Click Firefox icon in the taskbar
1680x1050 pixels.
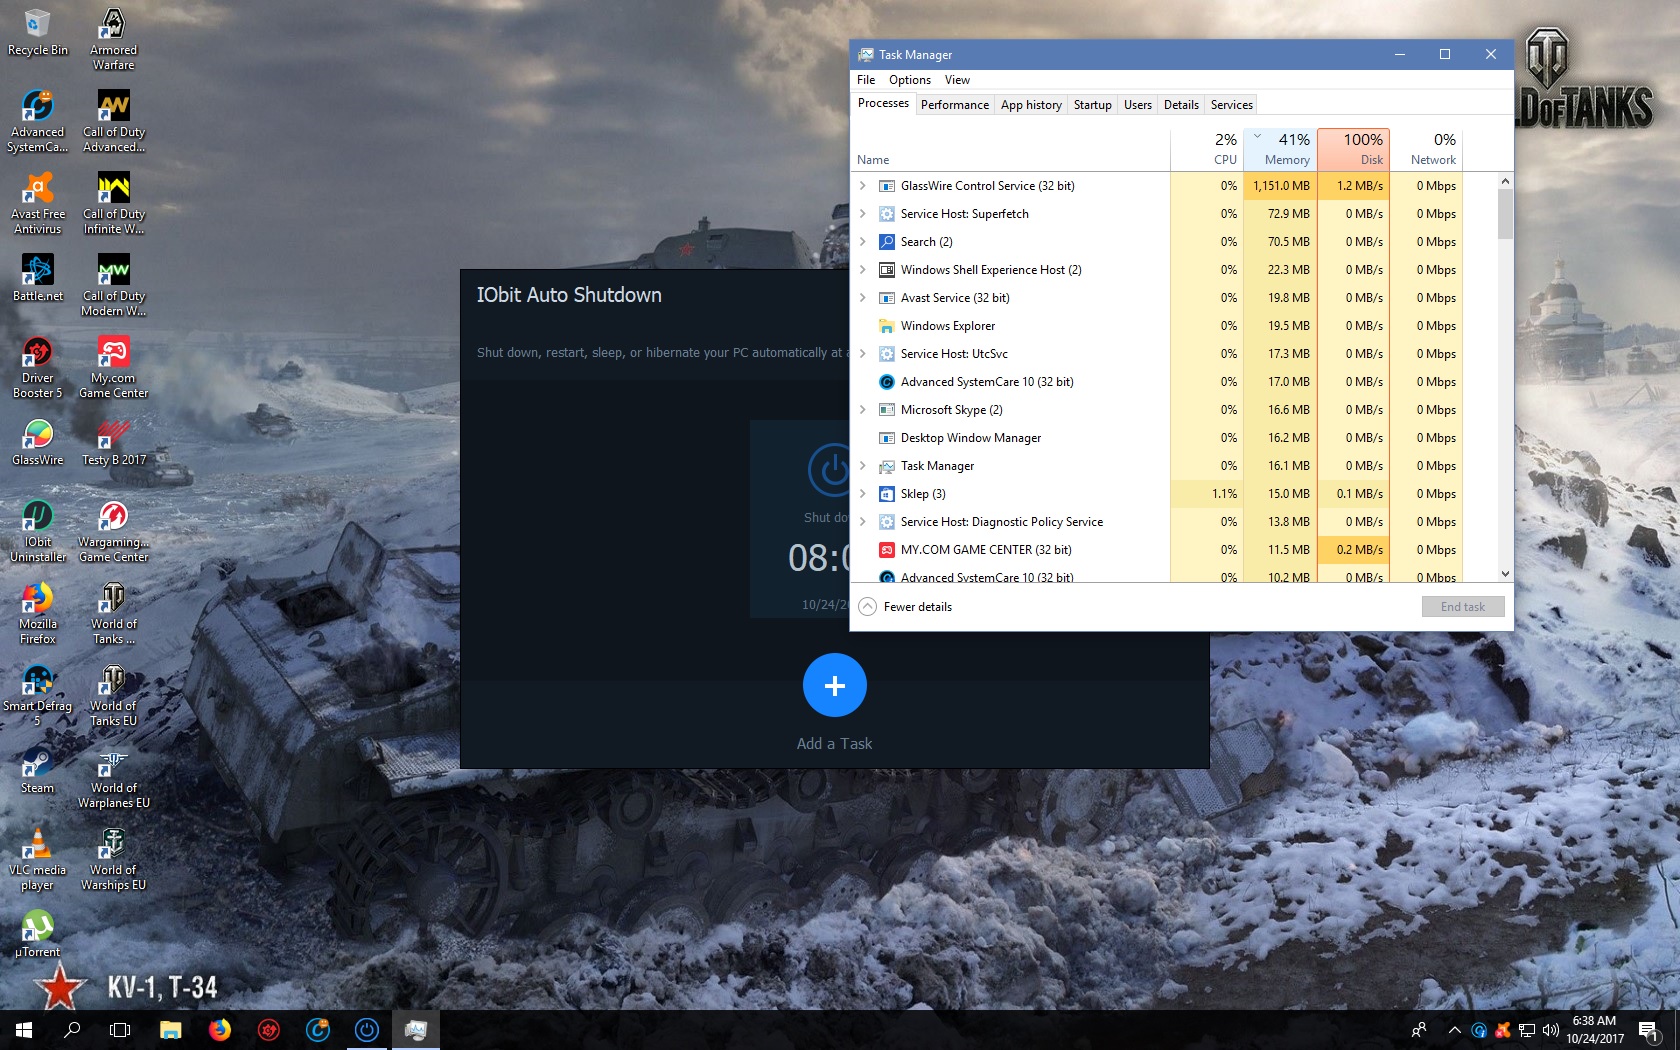[x=219, y=1030]
